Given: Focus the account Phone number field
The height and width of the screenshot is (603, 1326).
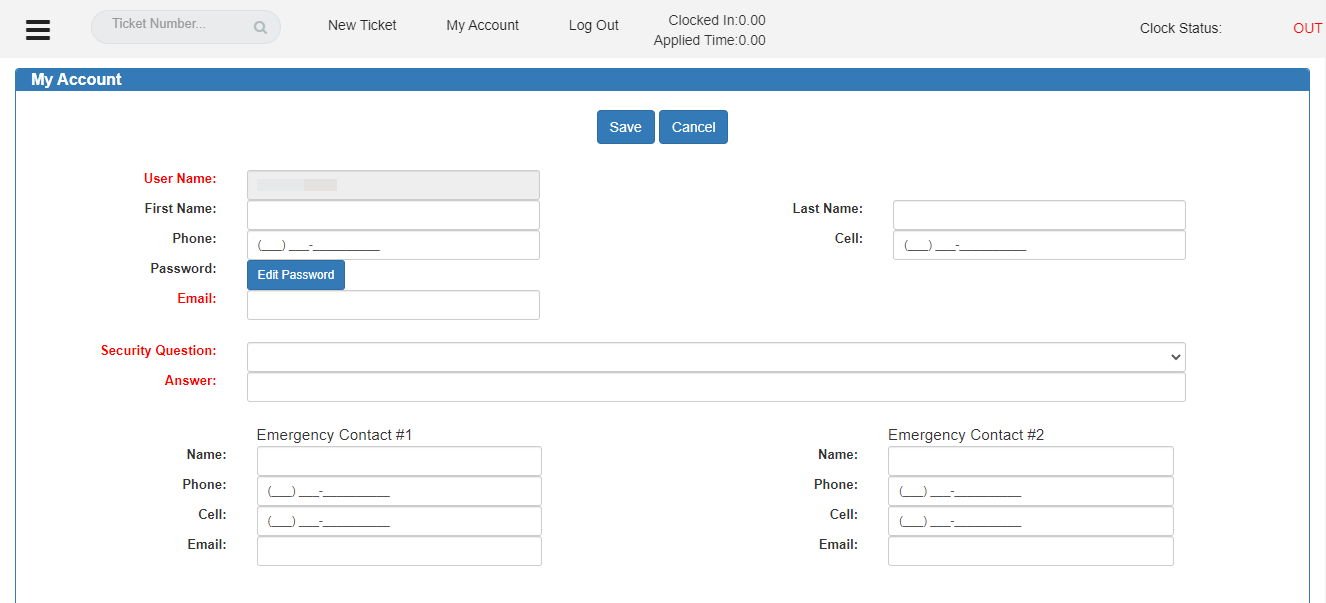Looking at the screenshot, I should click(x=393, y=245).
